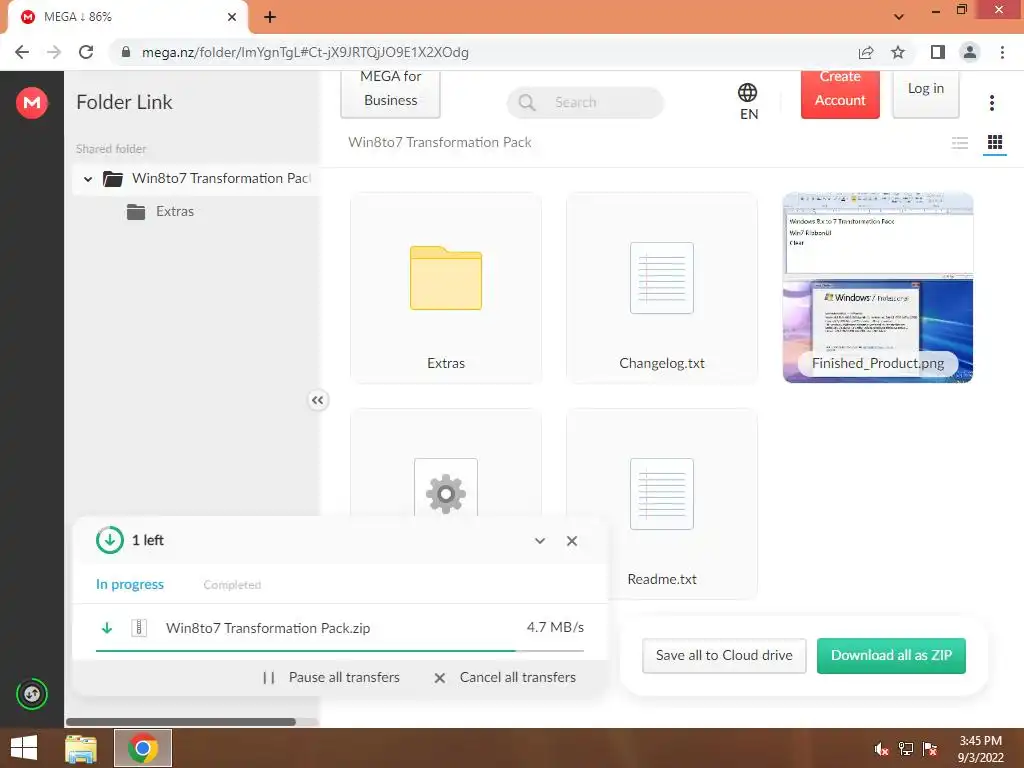1024x768 pixels.
Task: Select the MEGA browser tab
Action: [127, 17]
